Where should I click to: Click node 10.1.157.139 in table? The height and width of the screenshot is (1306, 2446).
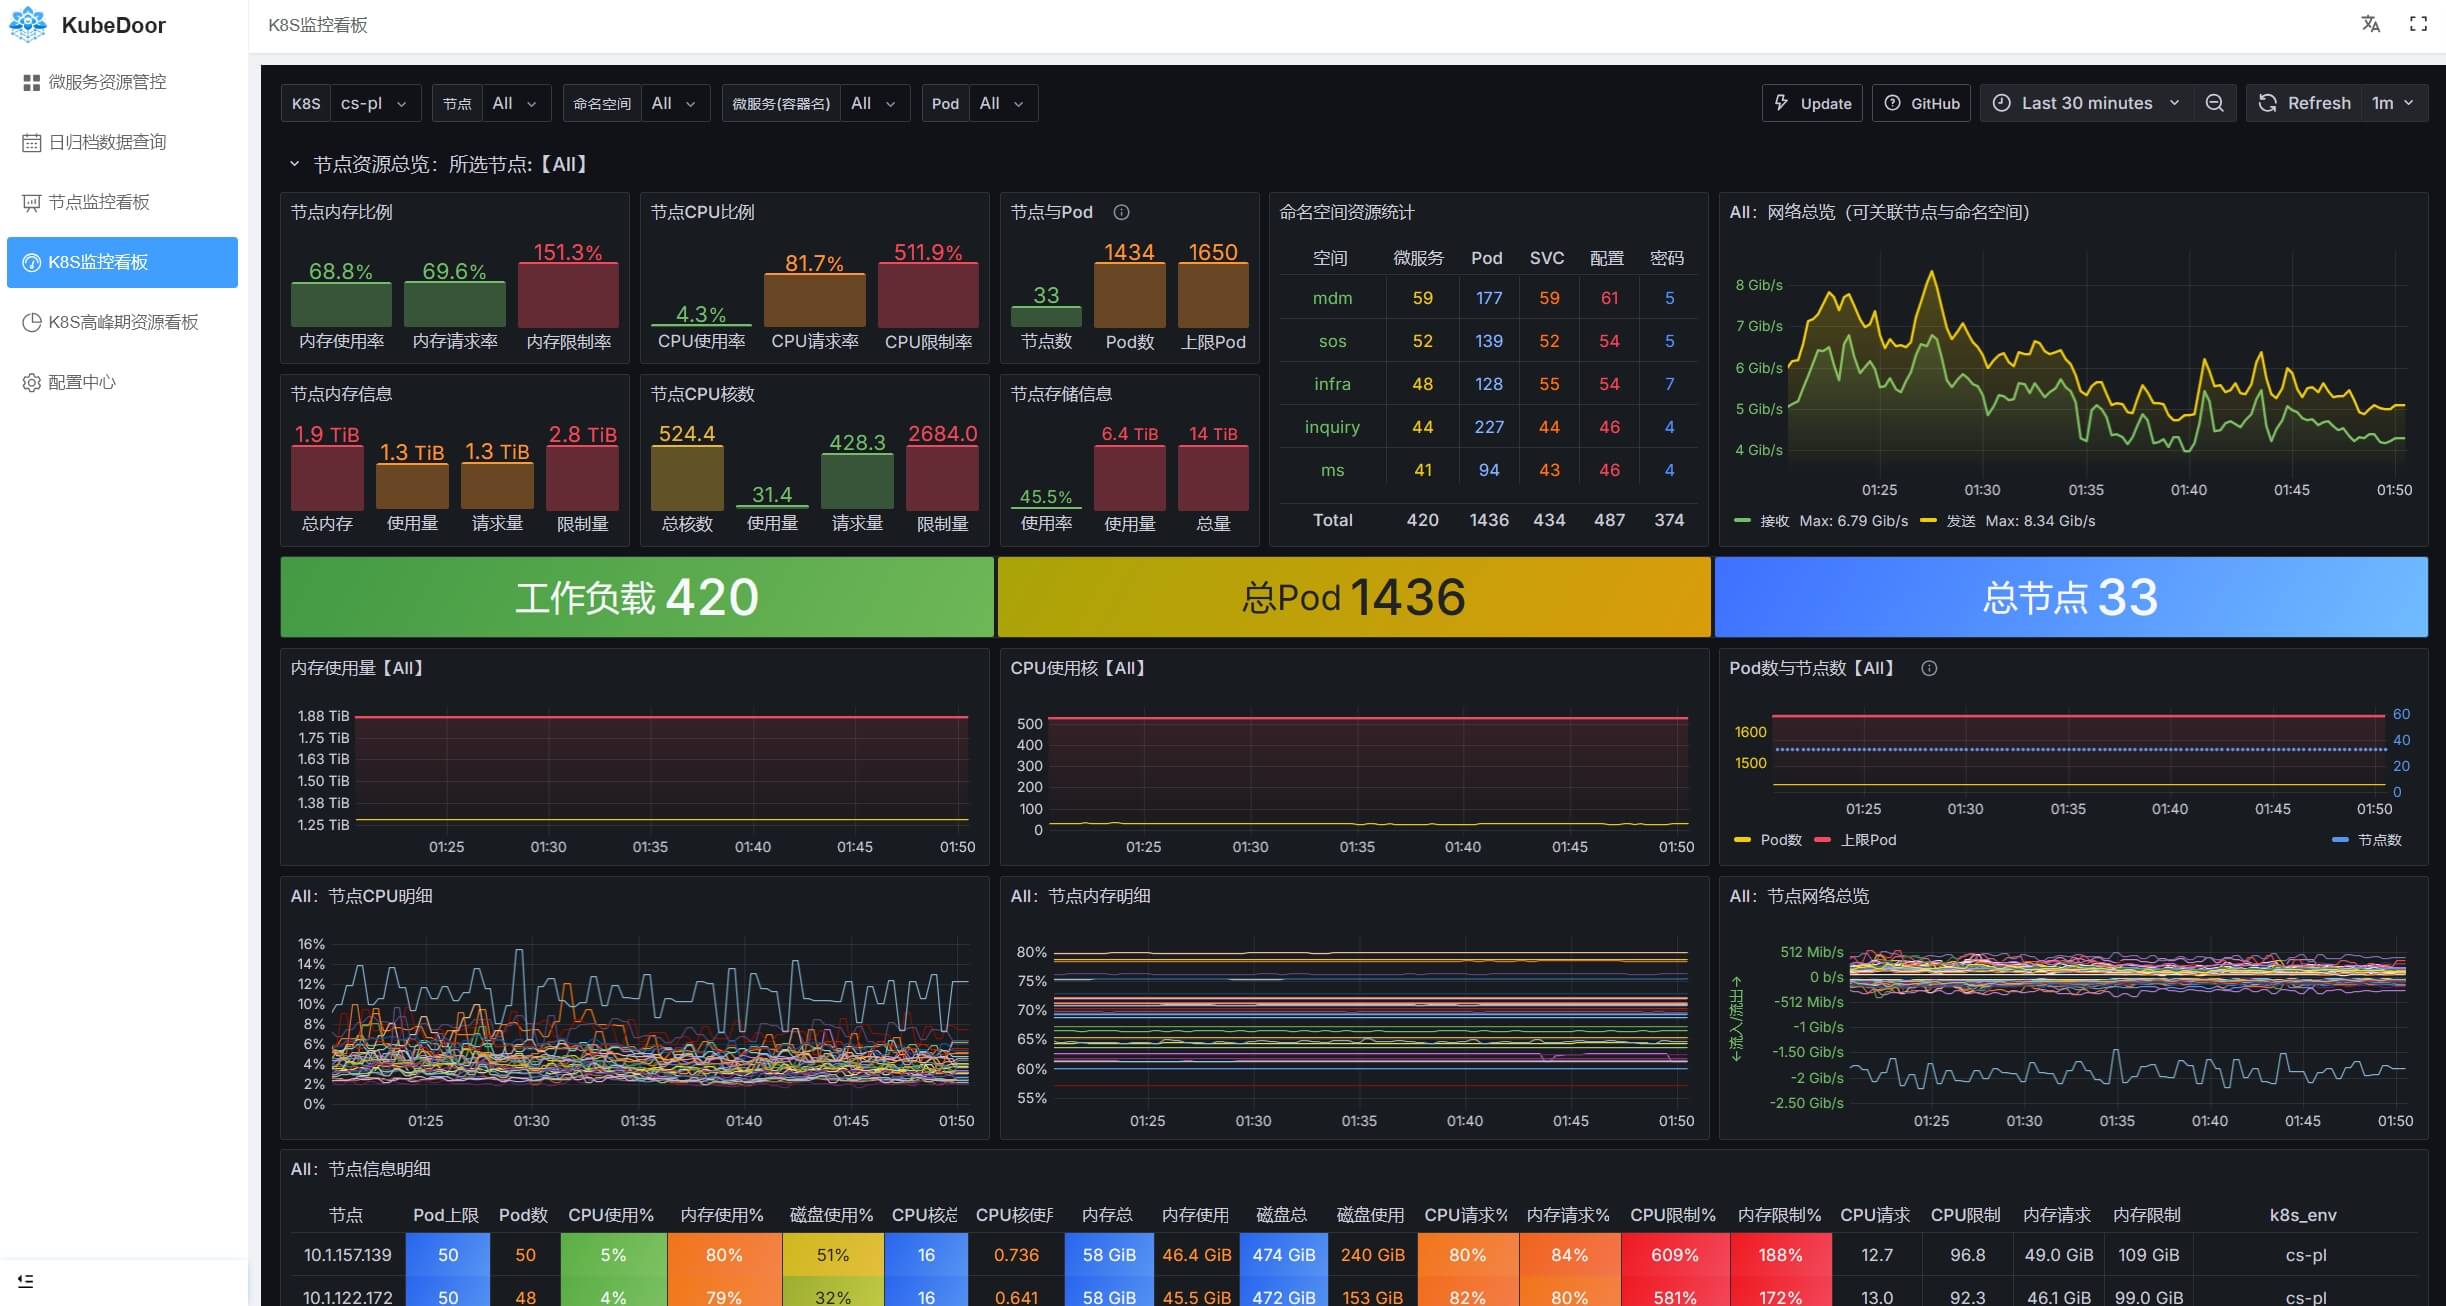coord(347,1255)
